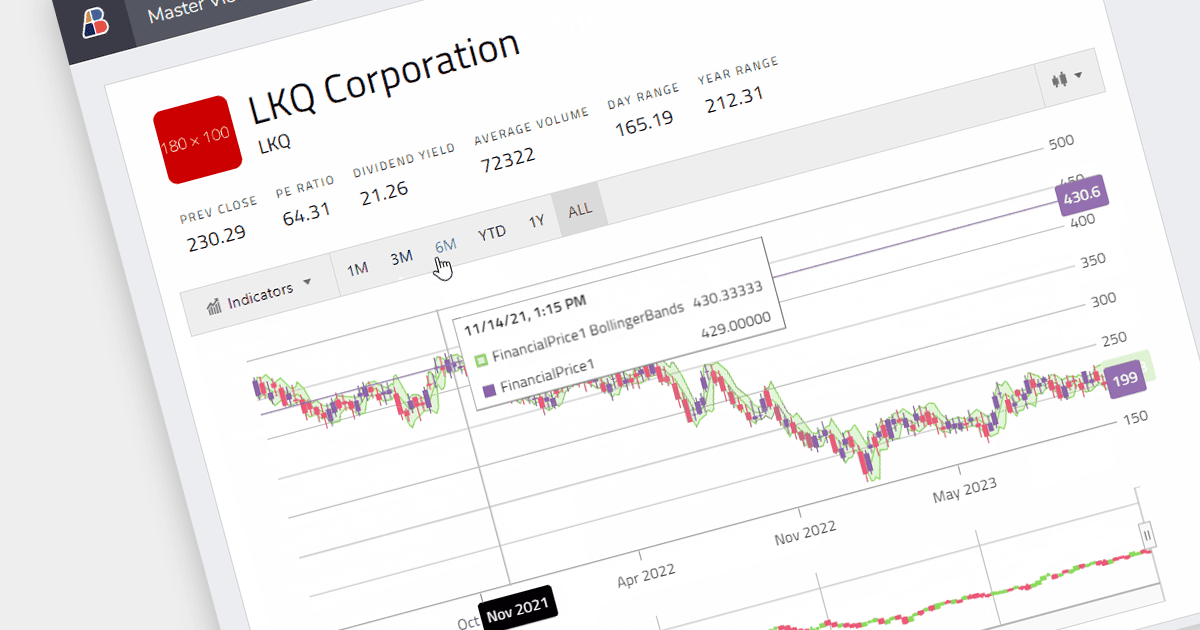Click the navigator range slider handle

pos(1148,535)
